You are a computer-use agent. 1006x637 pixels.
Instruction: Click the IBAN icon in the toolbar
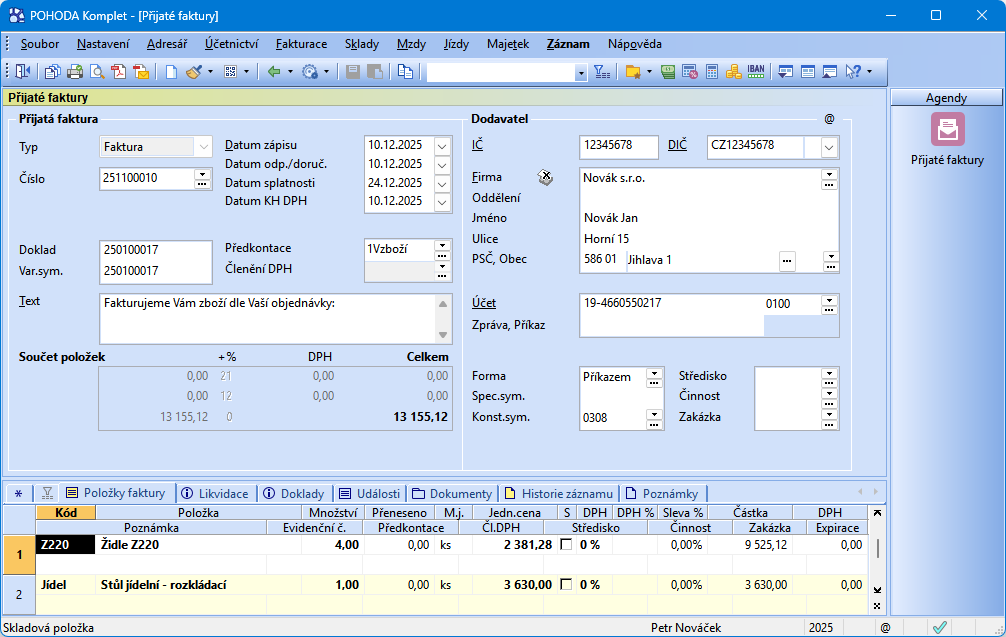[x=756, y=72]
